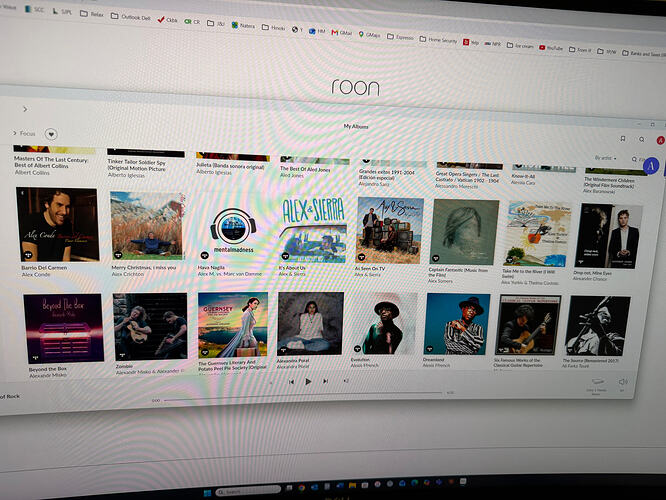Start playback with the play button
This screenshot has width=666, height=500.
point(308,381)
